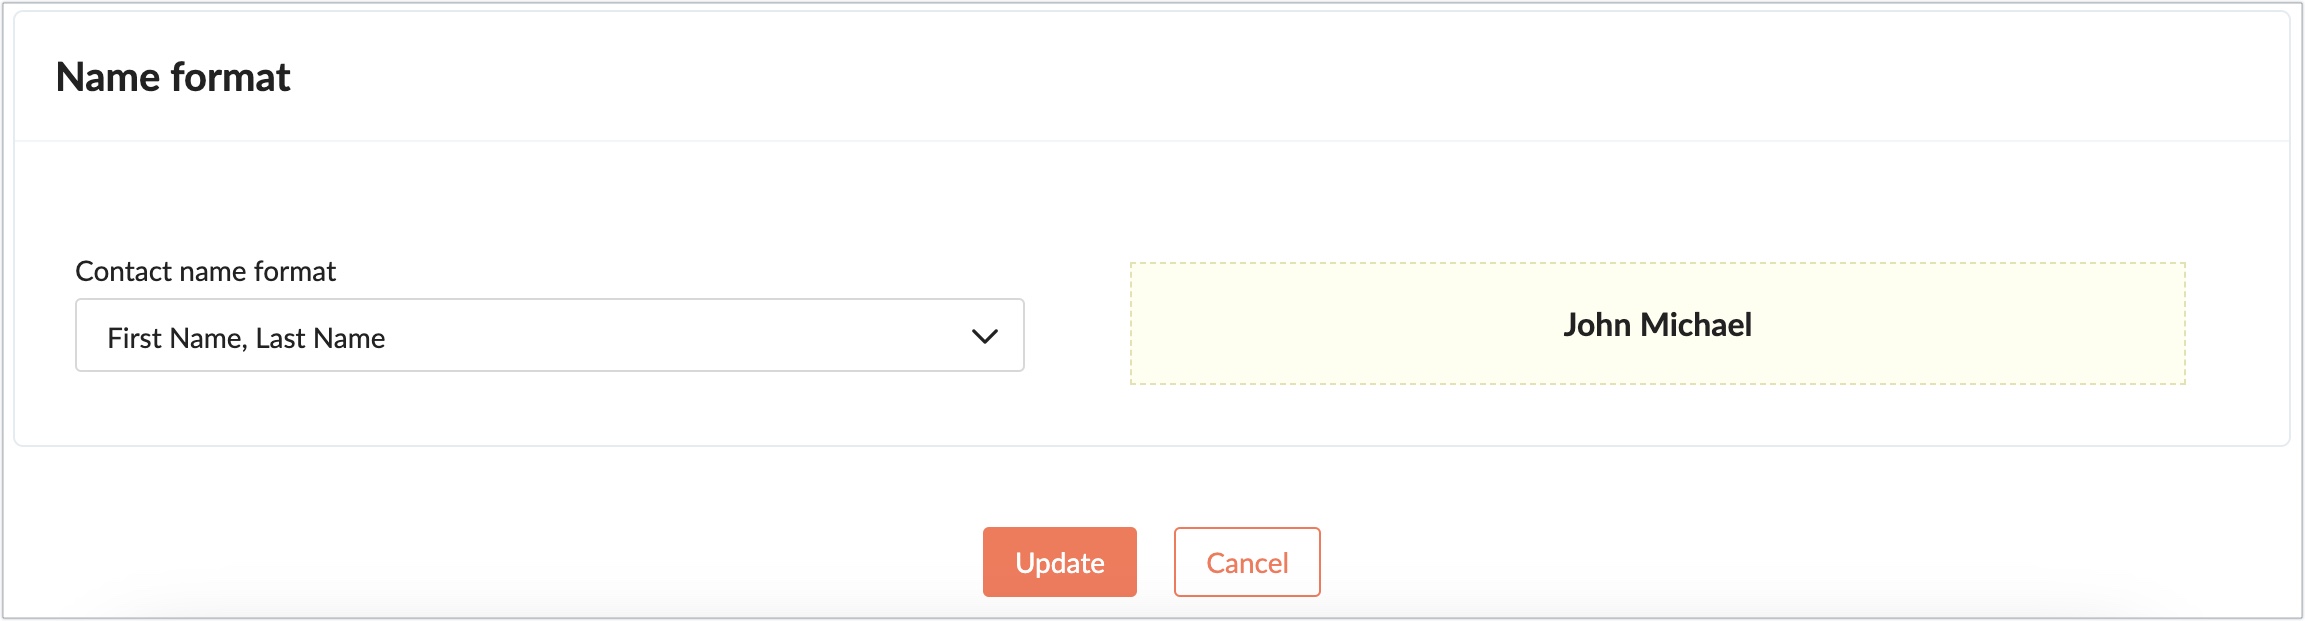Screen dimensions: 2305x621
Task: Open the Contact name format dropdown
Action: [x=549, y=336]
